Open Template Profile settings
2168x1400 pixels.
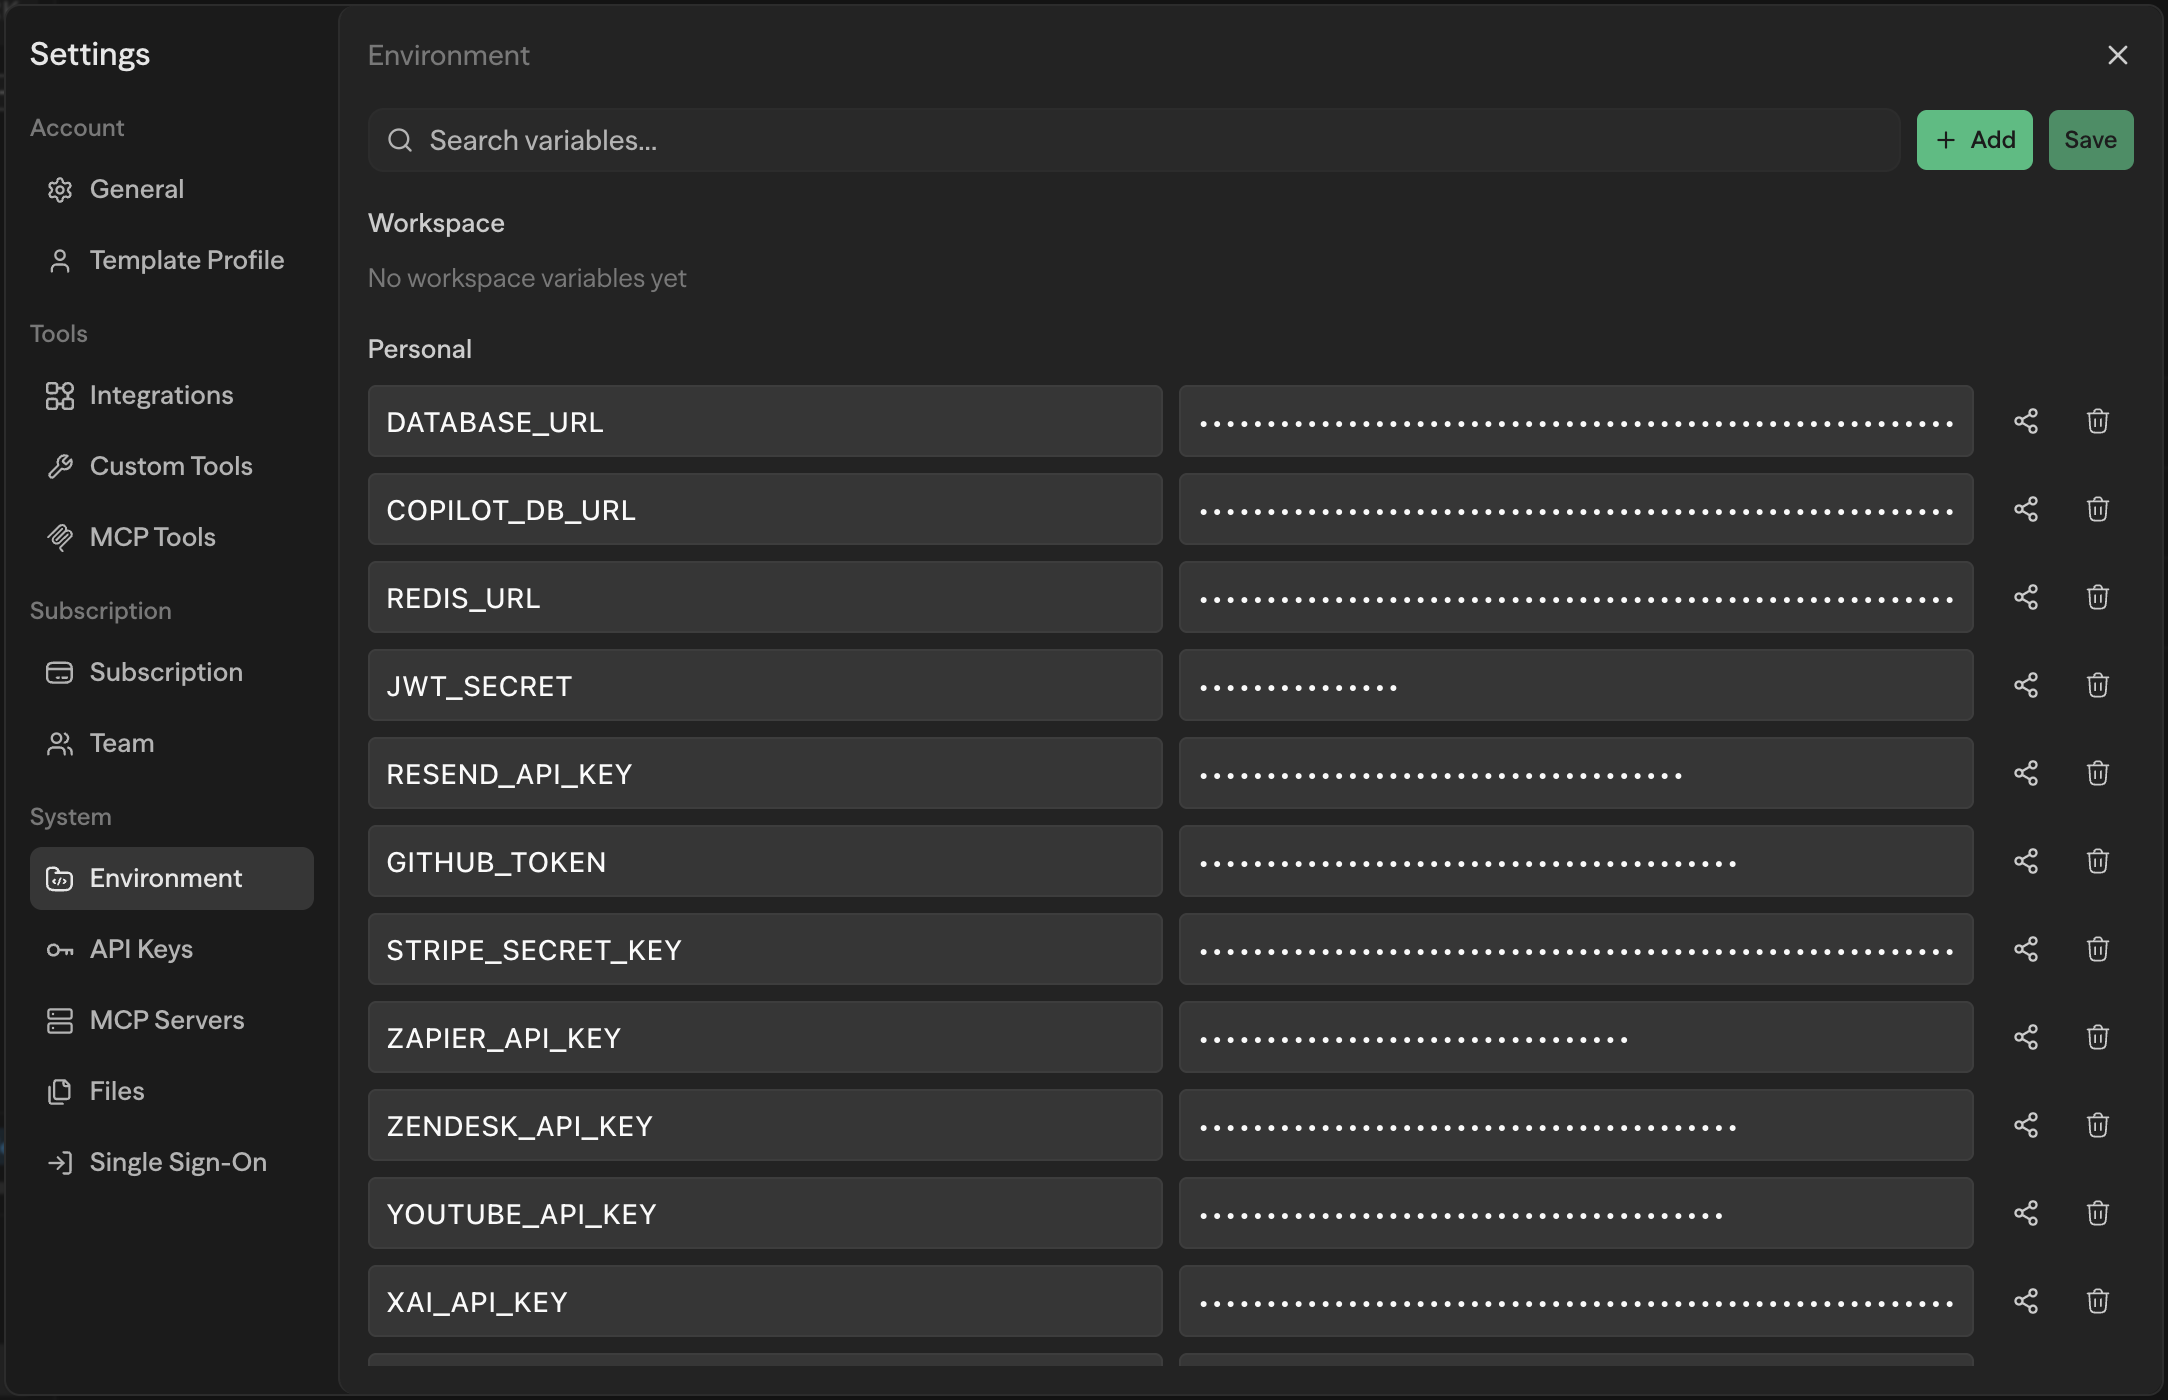(186, 260)
